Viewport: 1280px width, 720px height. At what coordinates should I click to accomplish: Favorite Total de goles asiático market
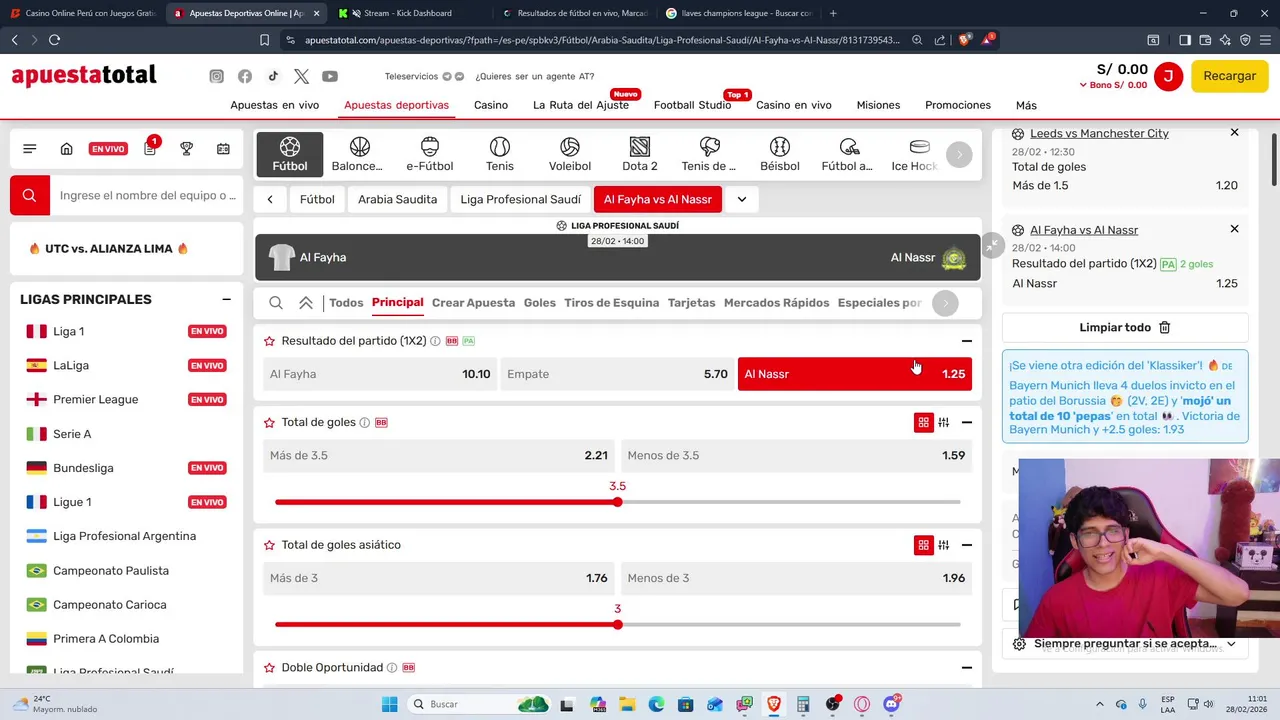tap(269, 545)
